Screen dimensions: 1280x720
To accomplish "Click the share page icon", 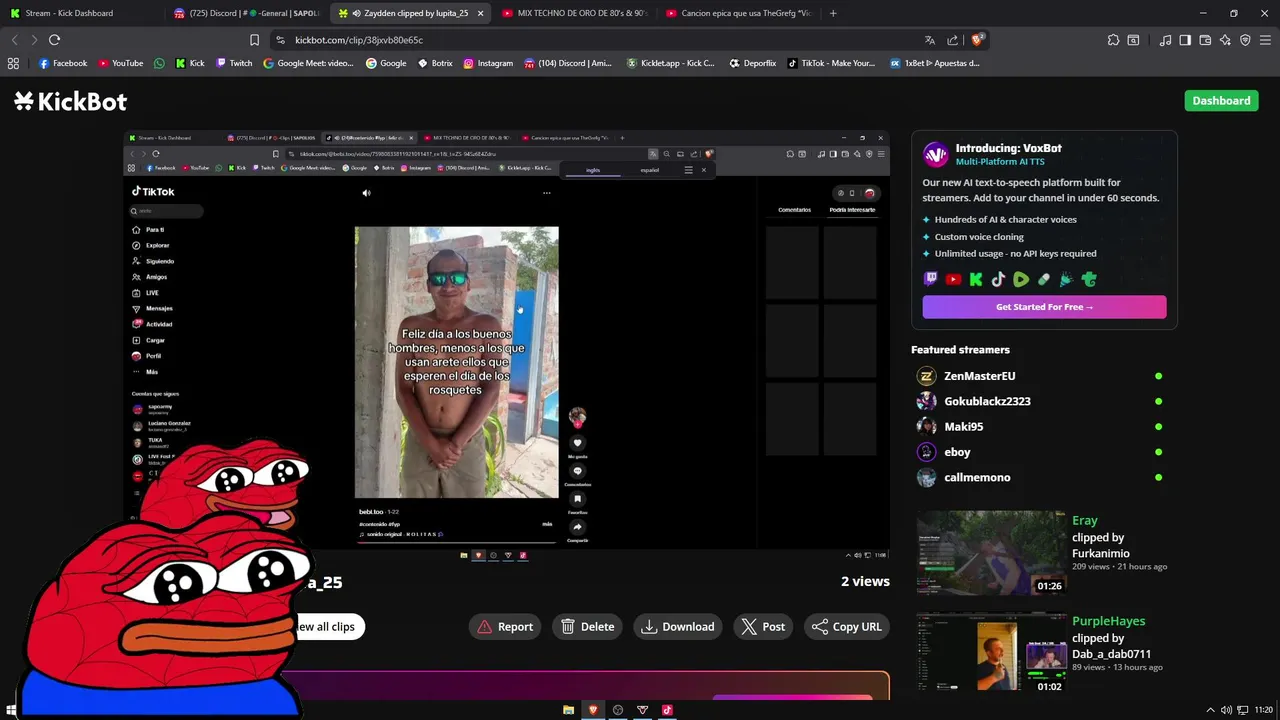I will [952, 40].
